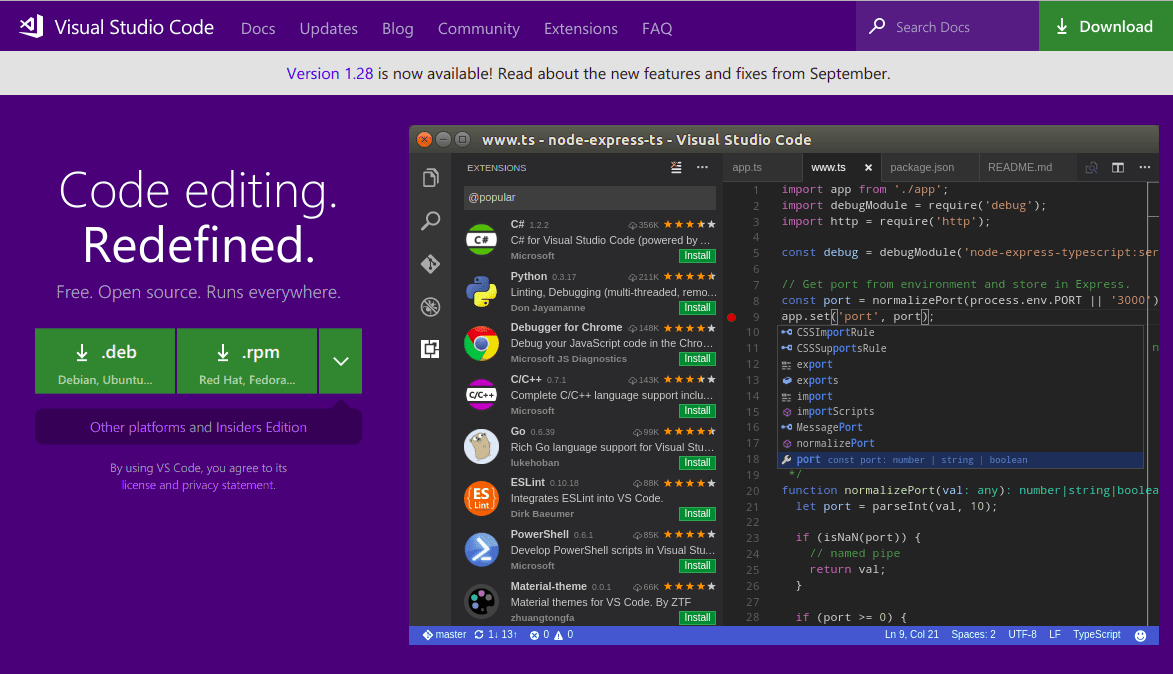Click the warnings triangle in status bar

tap(558, 635)
